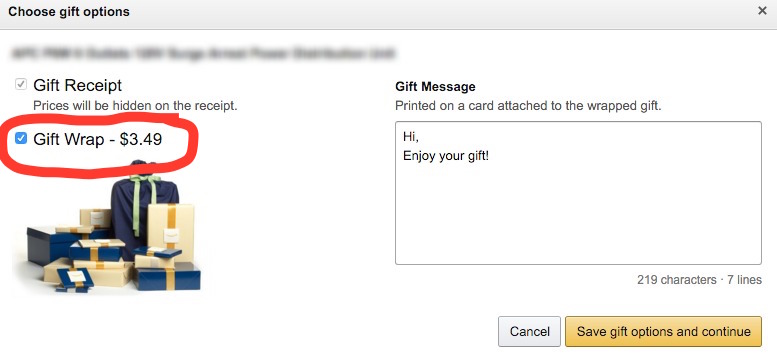Click Save gift options and continue
Screen dimensions: 777x361
click(x=663, y=331)
